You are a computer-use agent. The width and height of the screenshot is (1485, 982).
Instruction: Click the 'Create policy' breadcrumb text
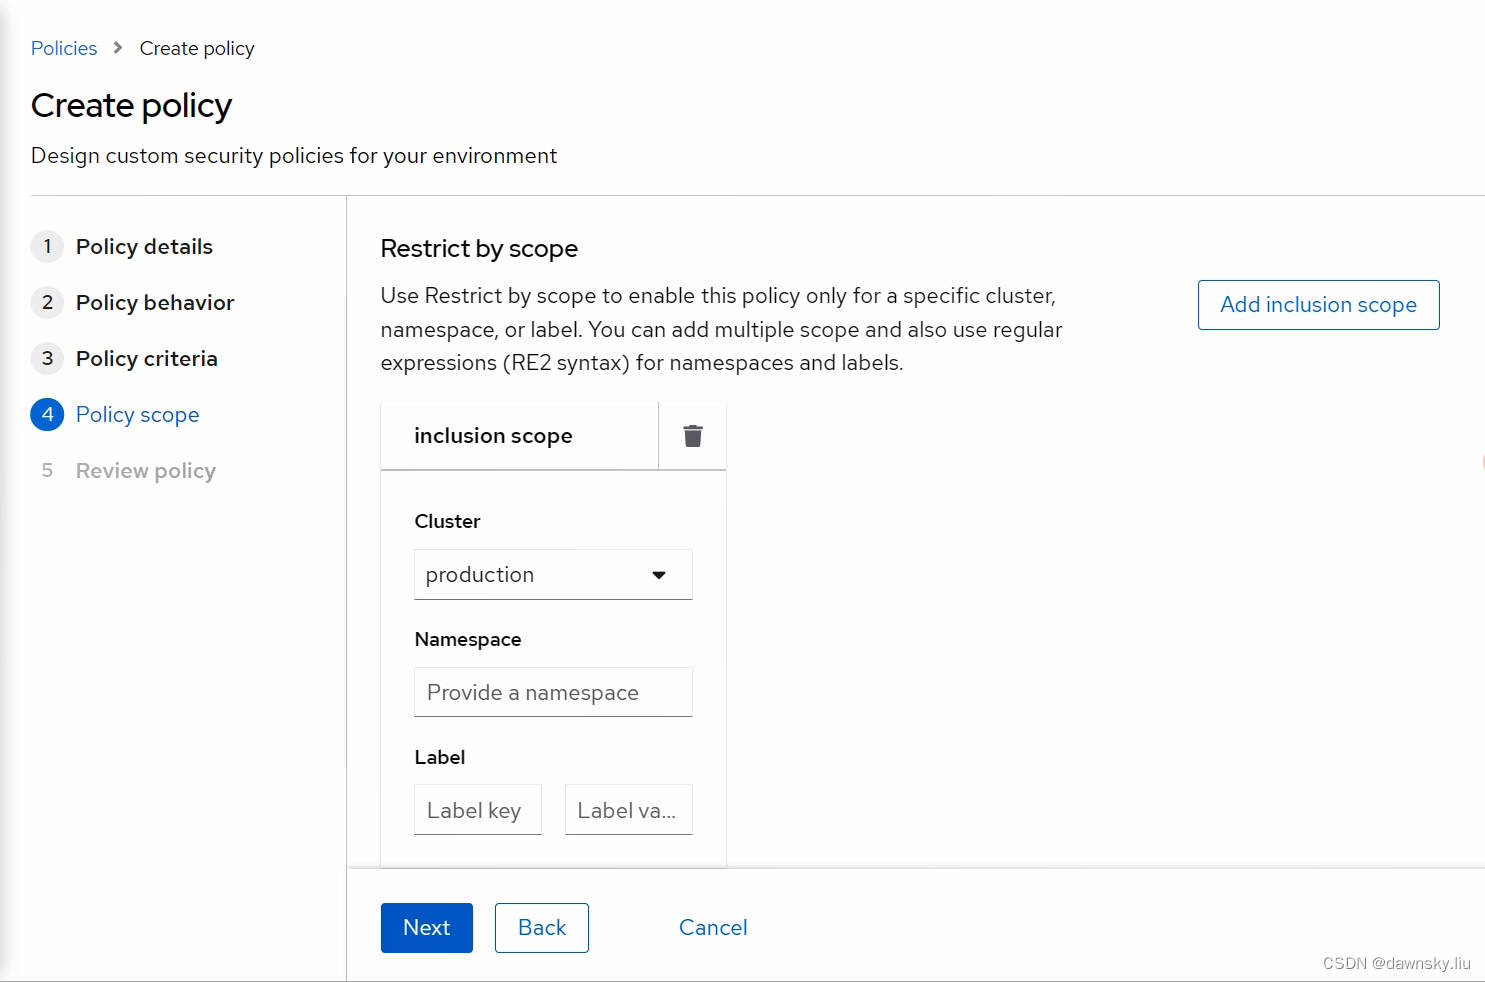(x=197, y=48)
